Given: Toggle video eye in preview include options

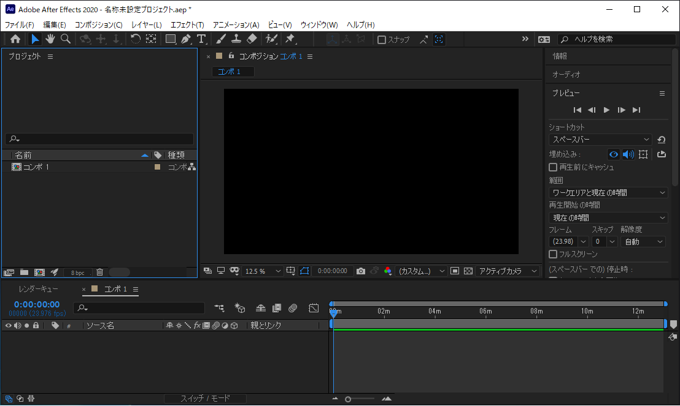Looking at the screenshot, I should [x=613, y=154].
